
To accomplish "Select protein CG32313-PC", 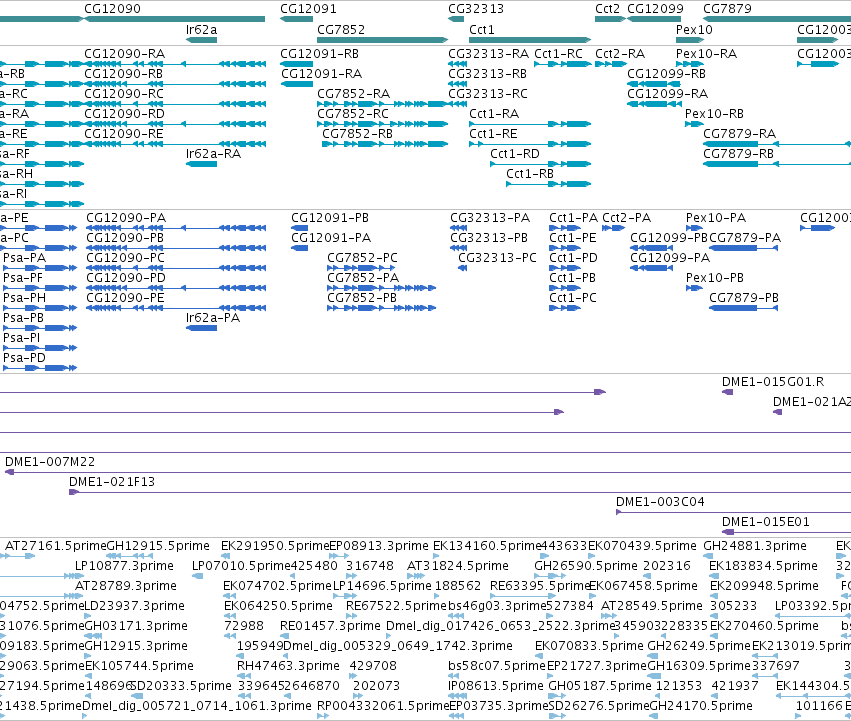I will pyautogui.click(x=463, y=268).
